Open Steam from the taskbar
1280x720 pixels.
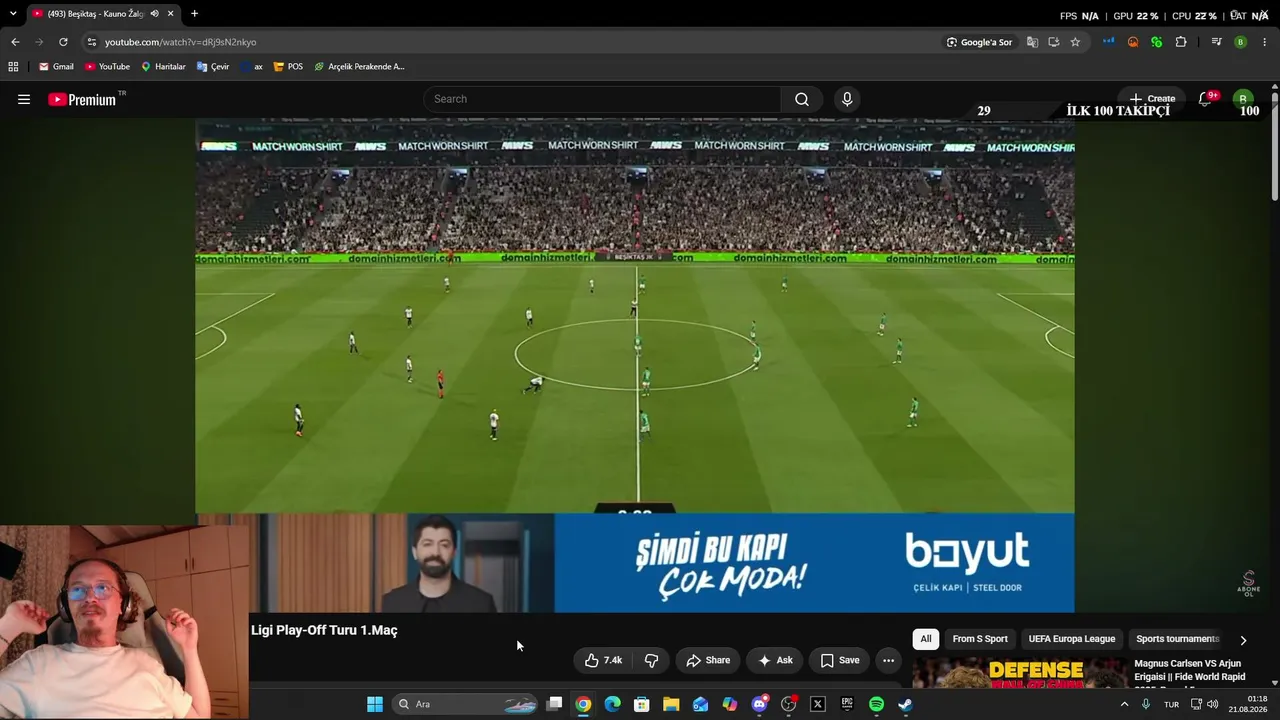(x=905, y=704)
